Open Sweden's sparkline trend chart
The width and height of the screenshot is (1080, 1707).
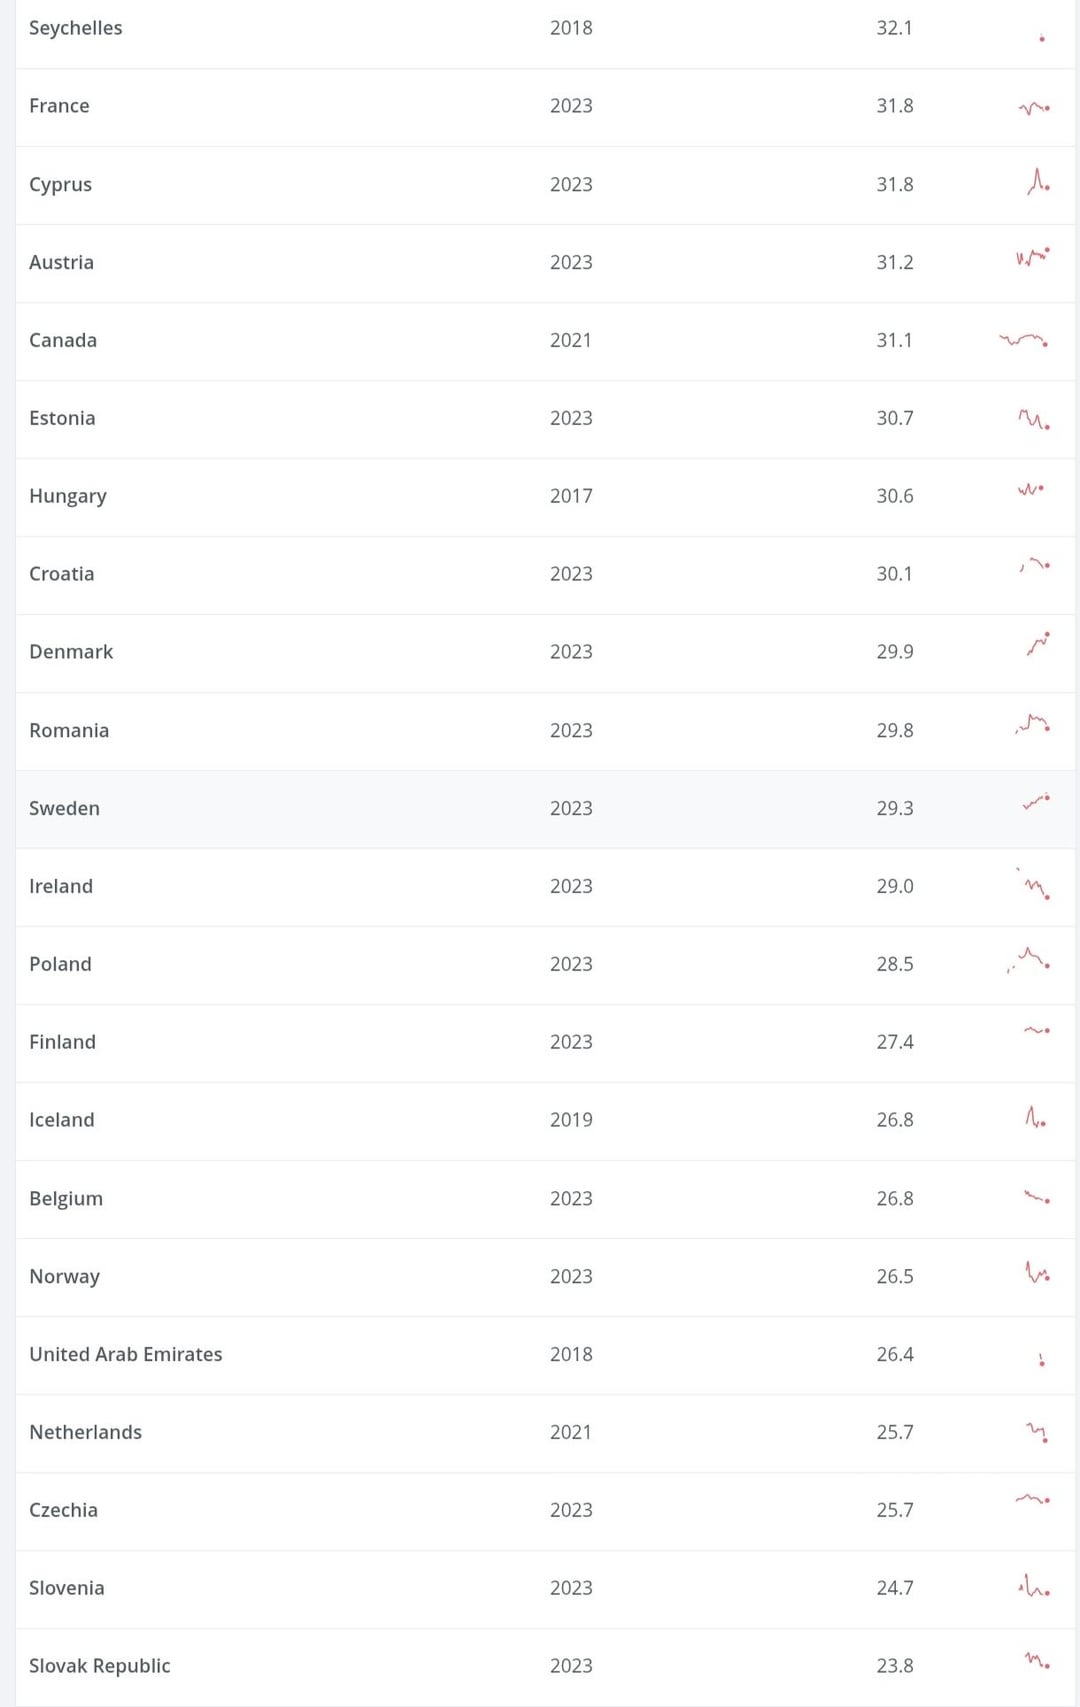[1036, 802]
